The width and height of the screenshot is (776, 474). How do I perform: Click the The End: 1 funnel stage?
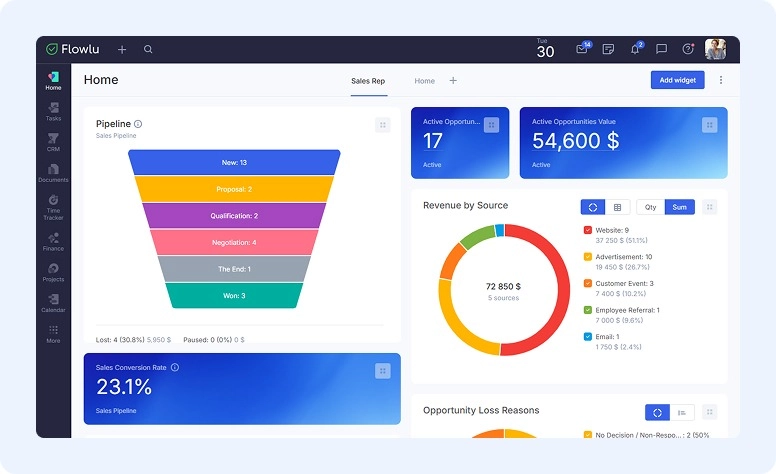234,269
